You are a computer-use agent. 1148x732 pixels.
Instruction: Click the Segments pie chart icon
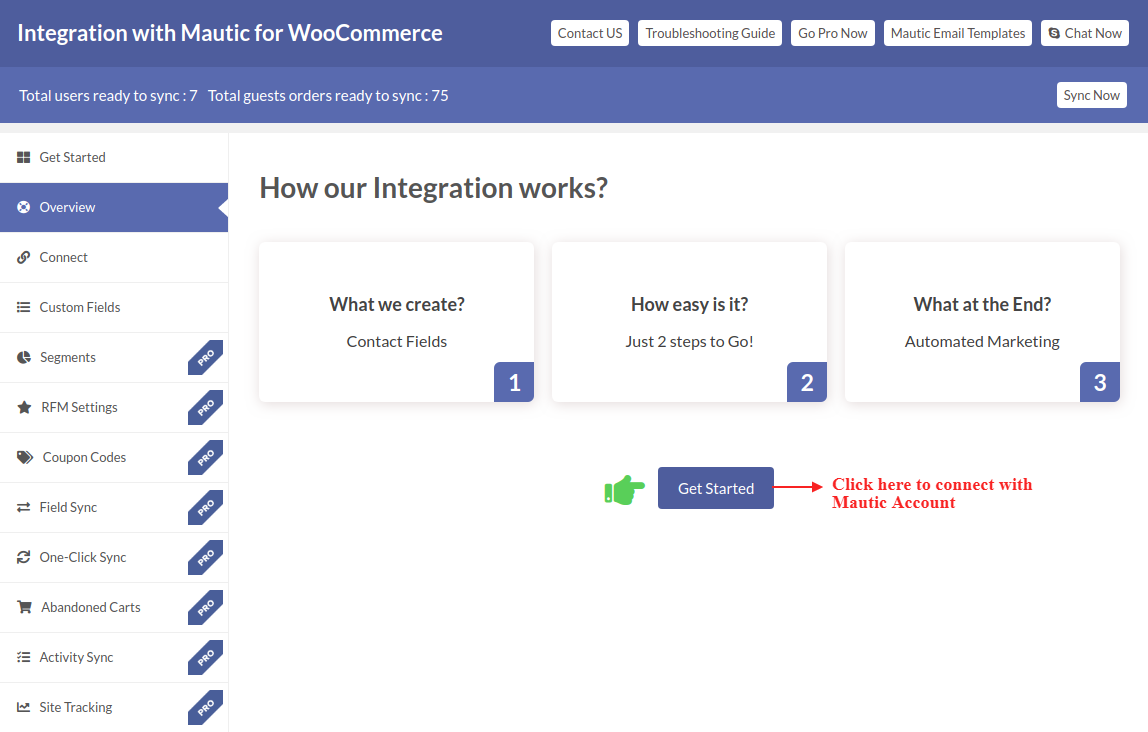point(24,357)
